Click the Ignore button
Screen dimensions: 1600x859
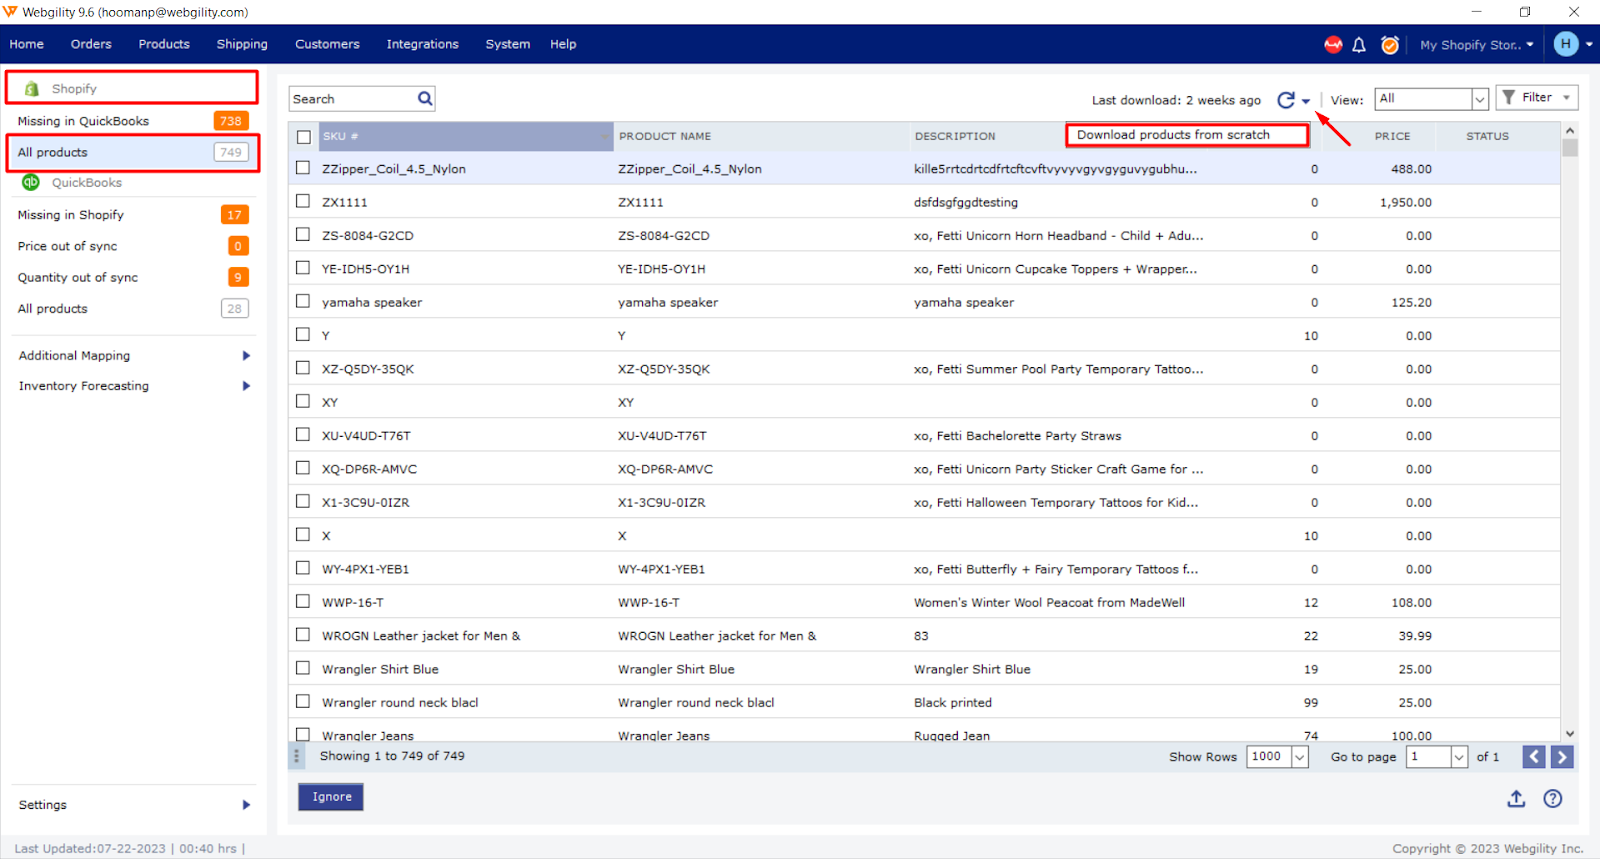click(331, 797)
